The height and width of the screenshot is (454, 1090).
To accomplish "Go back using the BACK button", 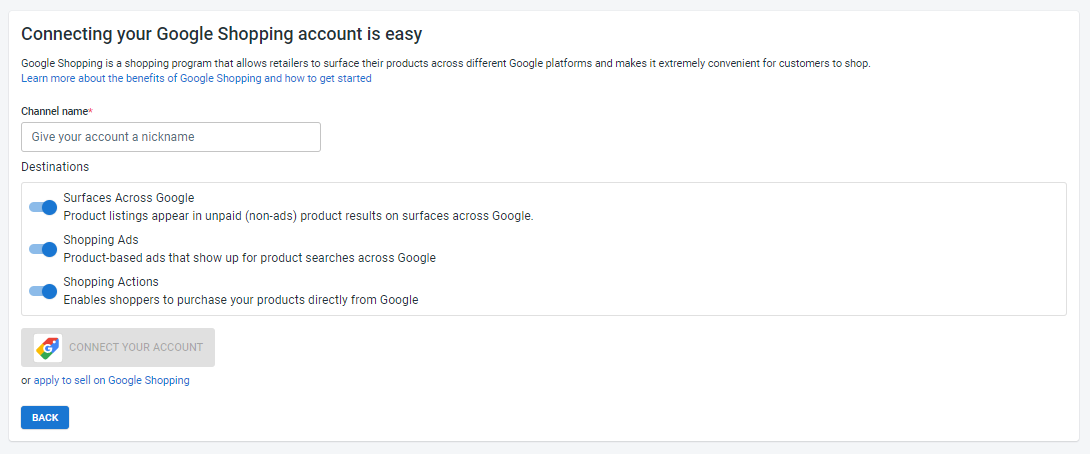I will pyautogui.click(x=45, y=418).
